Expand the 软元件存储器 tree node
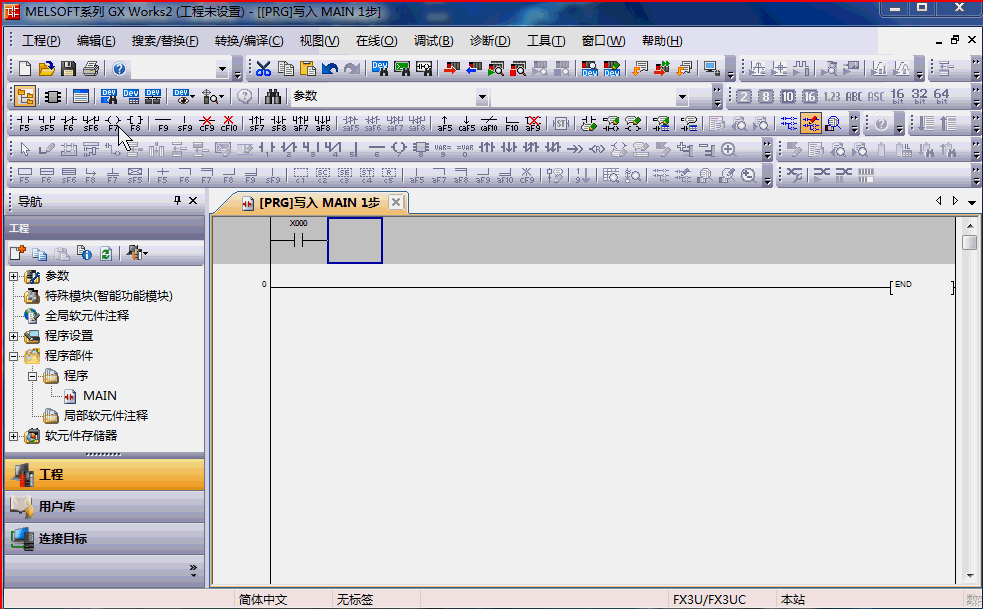 (x=14, y=436)
